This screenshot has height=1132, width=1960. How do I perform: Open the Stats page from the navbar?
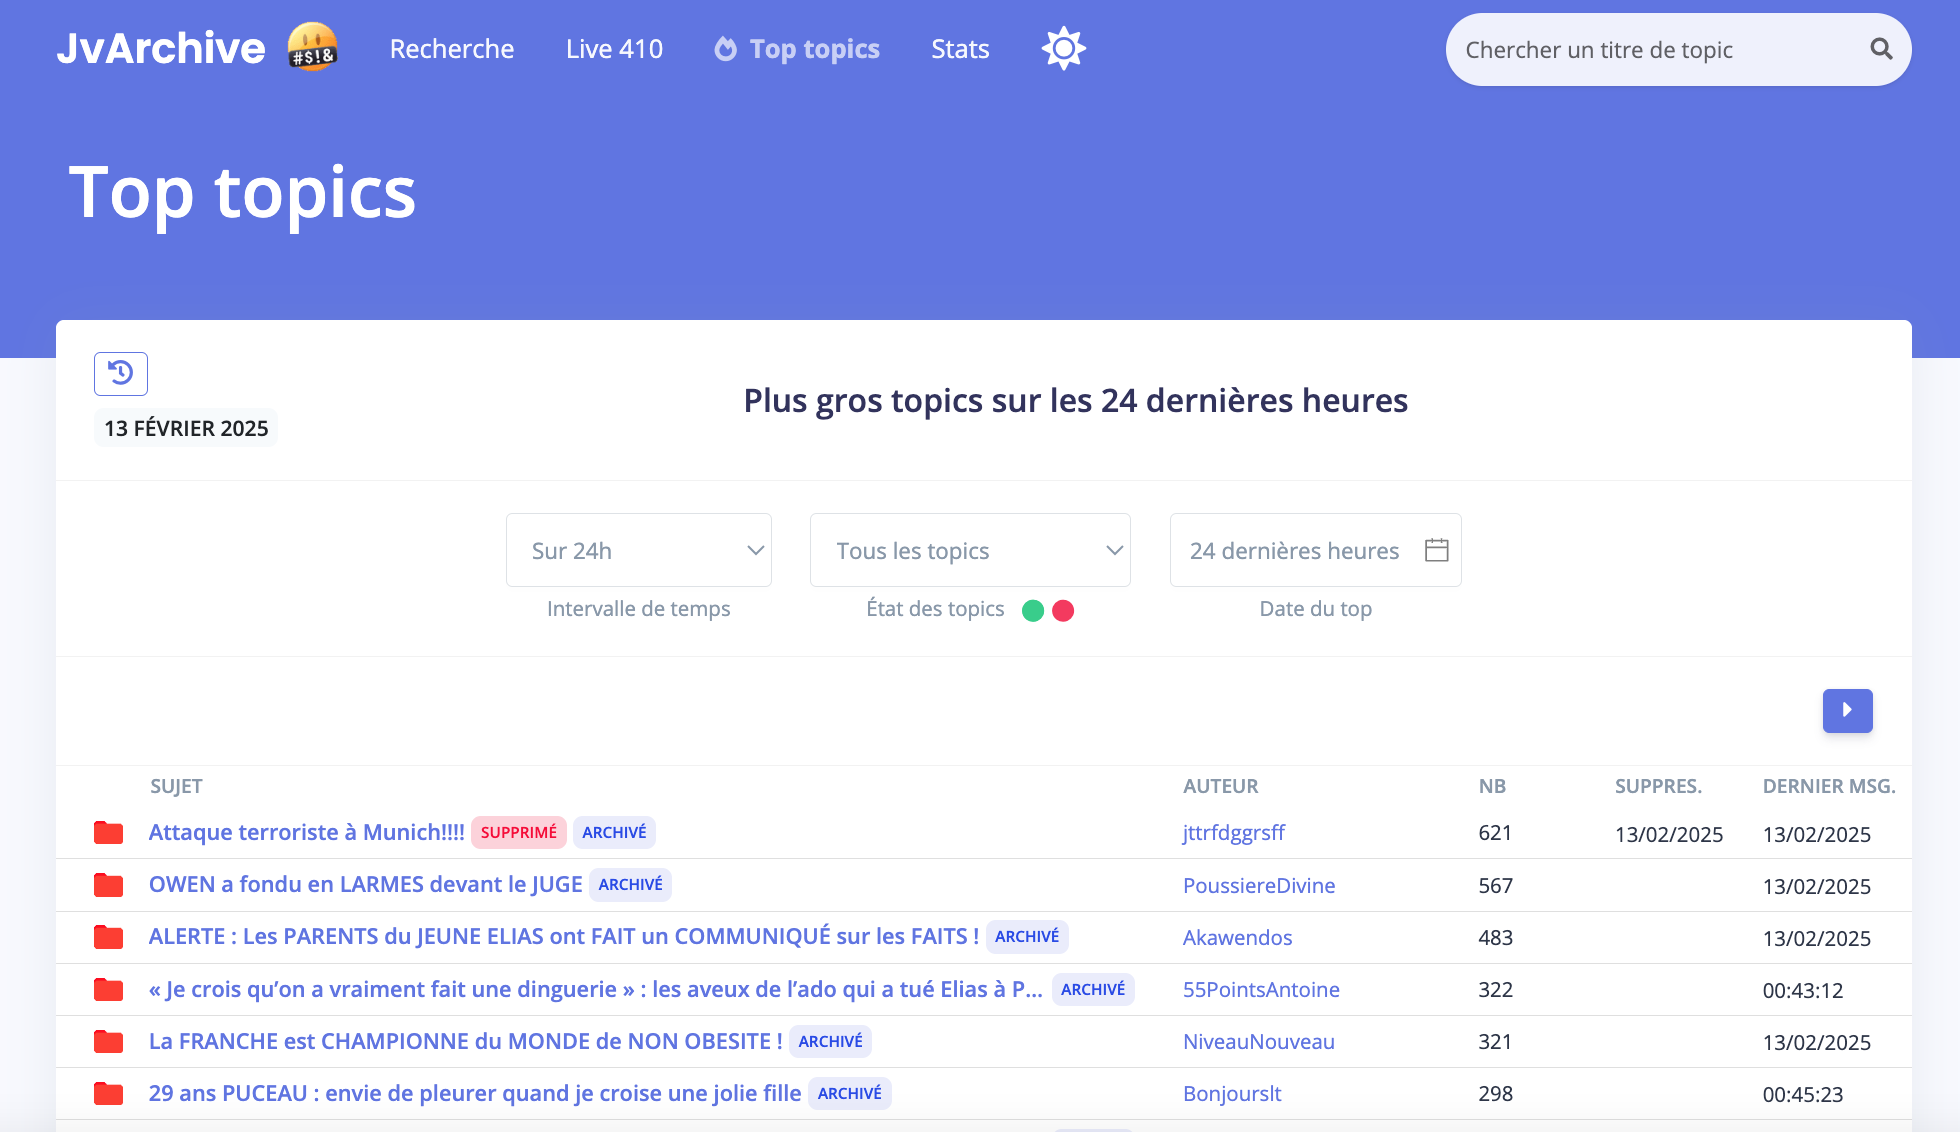(959, 48)
